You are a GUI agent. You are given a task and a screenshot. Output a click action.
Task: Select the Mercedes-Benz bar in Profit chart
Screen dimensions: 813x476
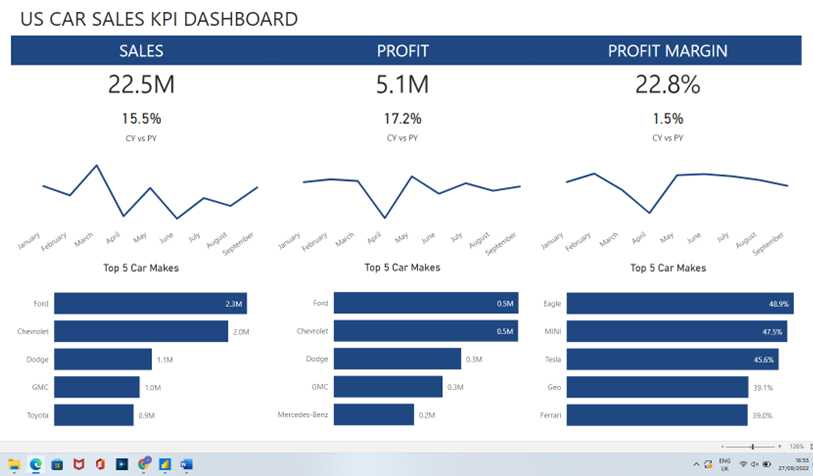coord(374,415)
